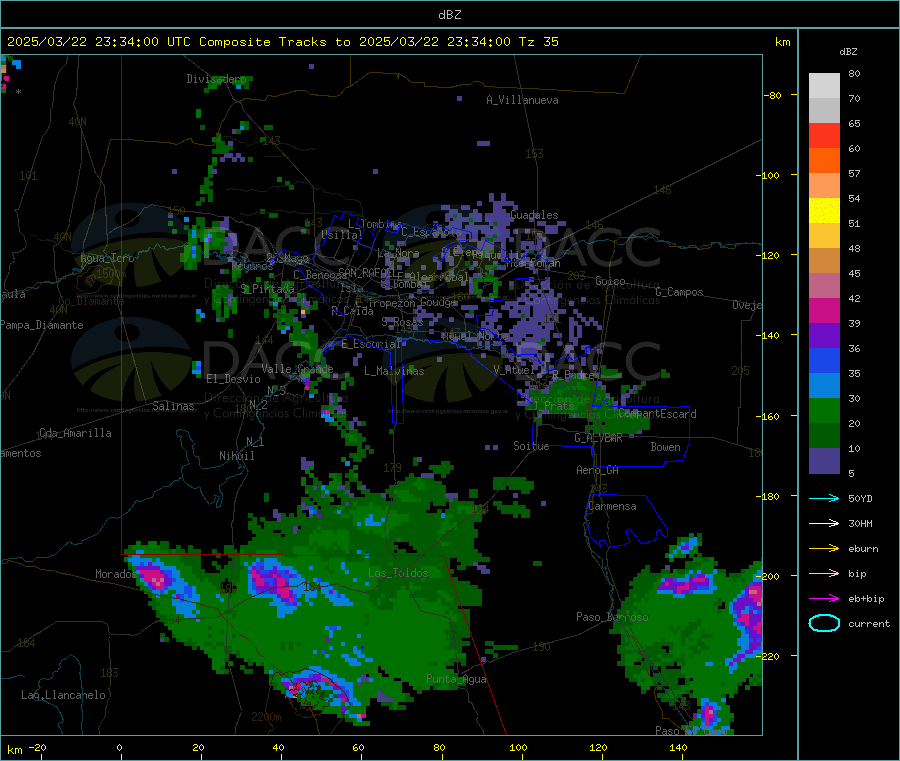Pick the red 60–65 dBZ swatch
Viewport: 900px width, 761px height.
[x=824, y=136]
